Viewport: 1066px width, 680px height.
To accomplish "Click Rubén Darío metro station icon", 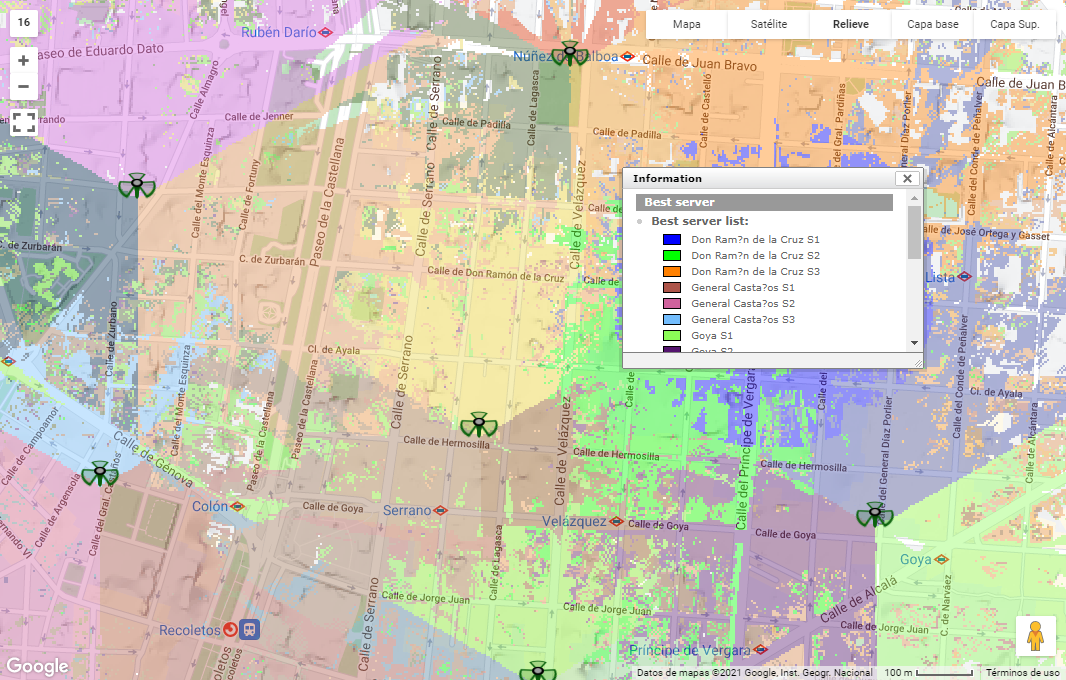I will pyautogui.click(x=326, y=32).
